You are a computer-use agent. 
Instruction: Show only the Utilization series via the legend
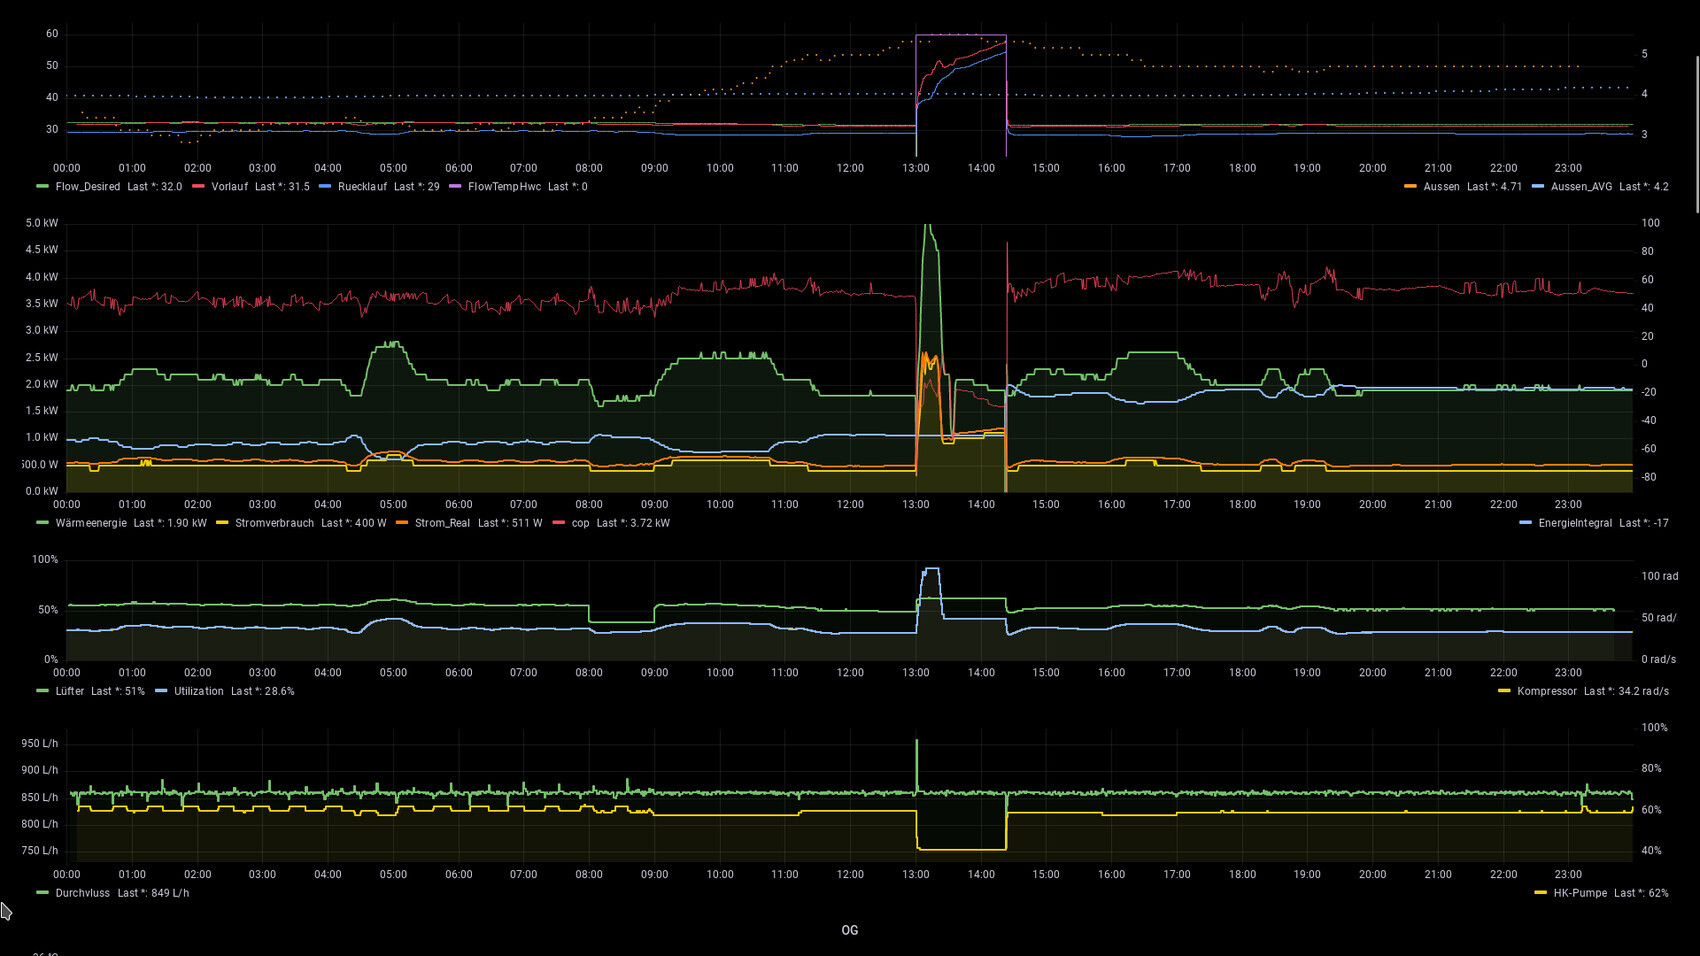(198, 691)
